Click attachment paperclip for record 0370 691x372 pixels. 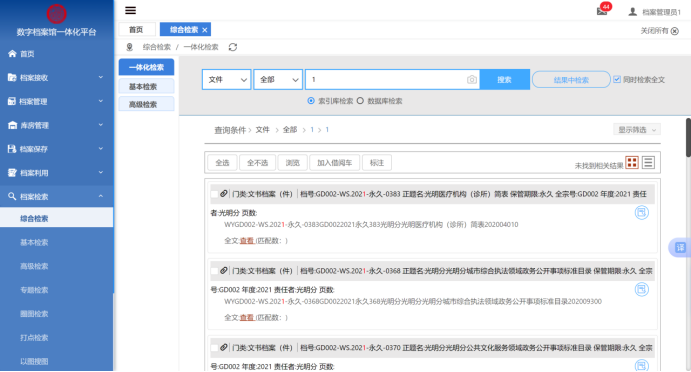[224, 348]
